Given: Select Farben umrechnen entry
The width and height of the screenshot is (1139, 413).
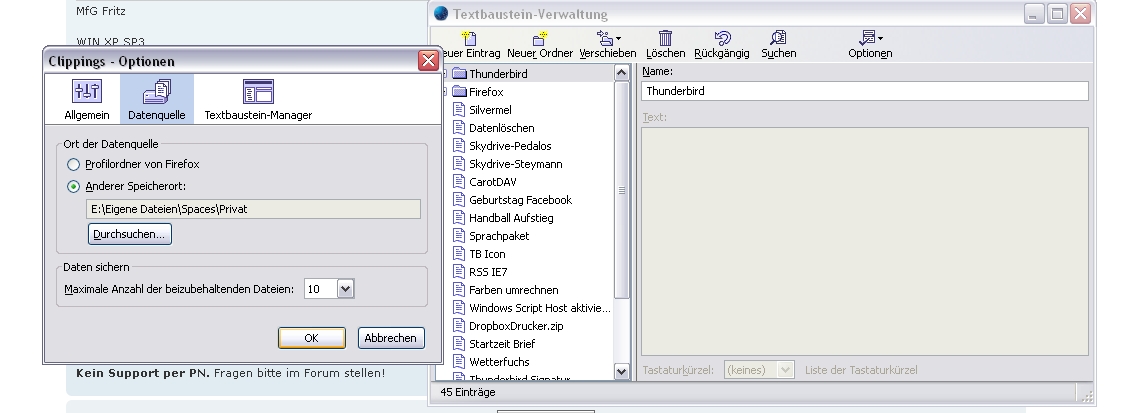Looking at the screenshot, I should (x=514, y=290).
